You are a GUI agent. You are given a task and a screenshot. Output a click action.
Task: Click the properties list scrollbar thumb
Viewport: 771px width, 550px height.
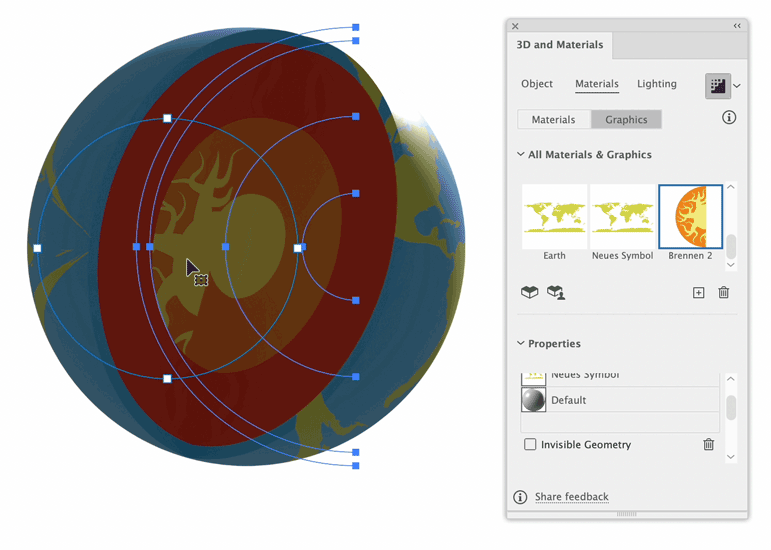click(x=731, y=407)
